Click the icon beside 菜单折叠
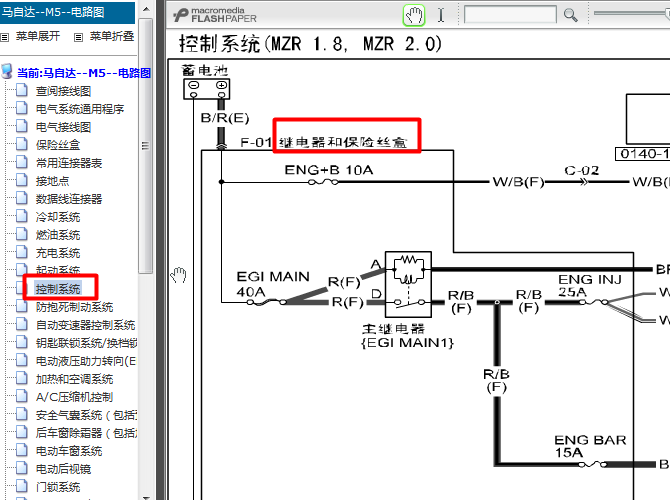 pos(78,38)
